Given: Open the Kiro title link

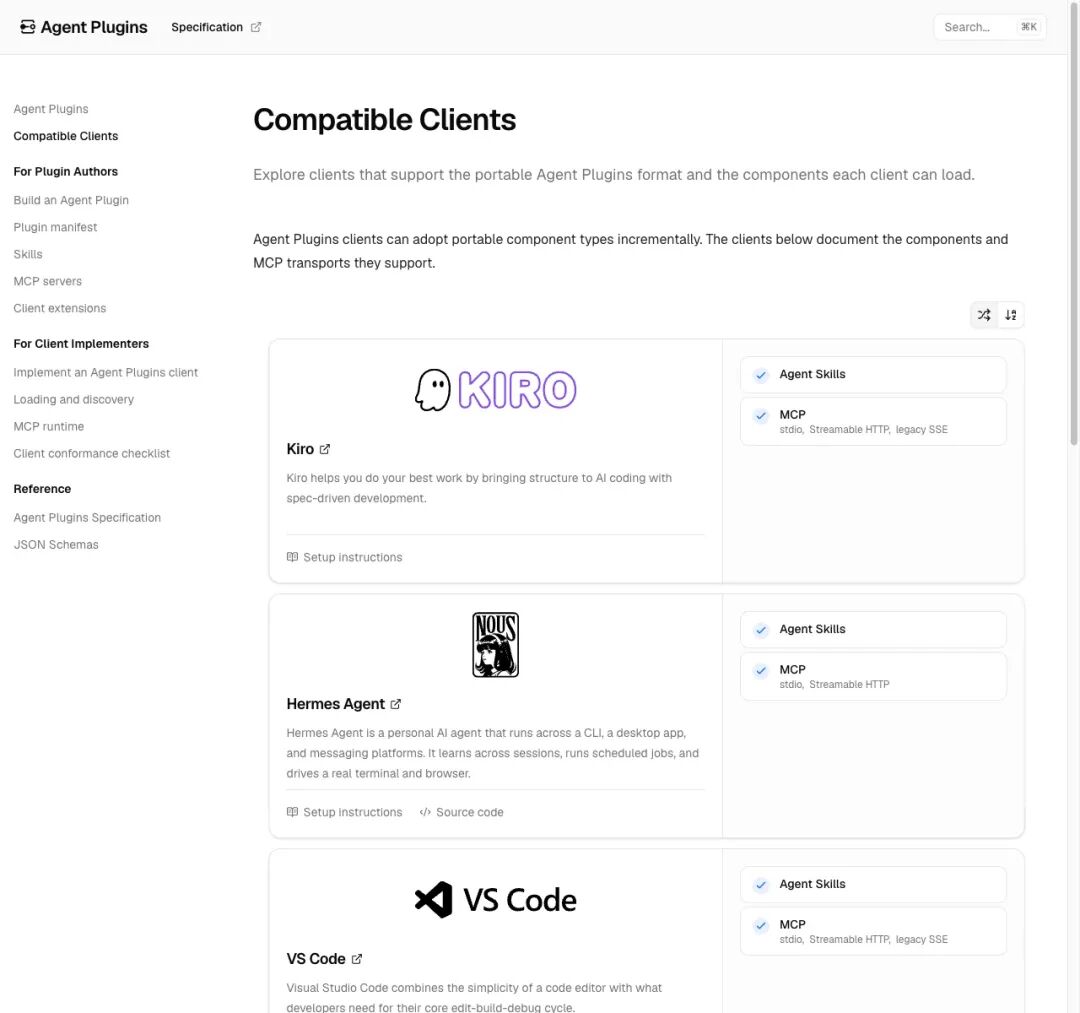Looking at the screenshot, I should tap(300, 449).
